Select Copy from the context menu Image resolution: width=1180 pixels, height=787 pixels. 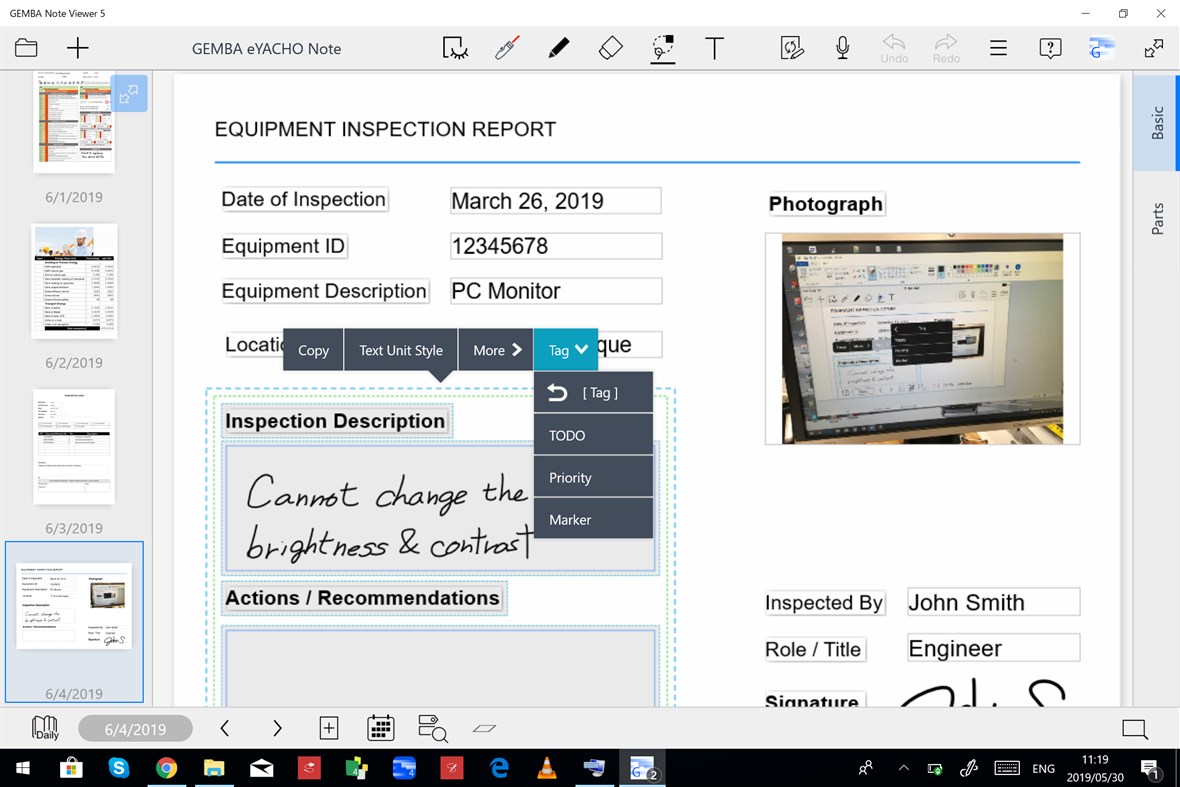(312, 350)
